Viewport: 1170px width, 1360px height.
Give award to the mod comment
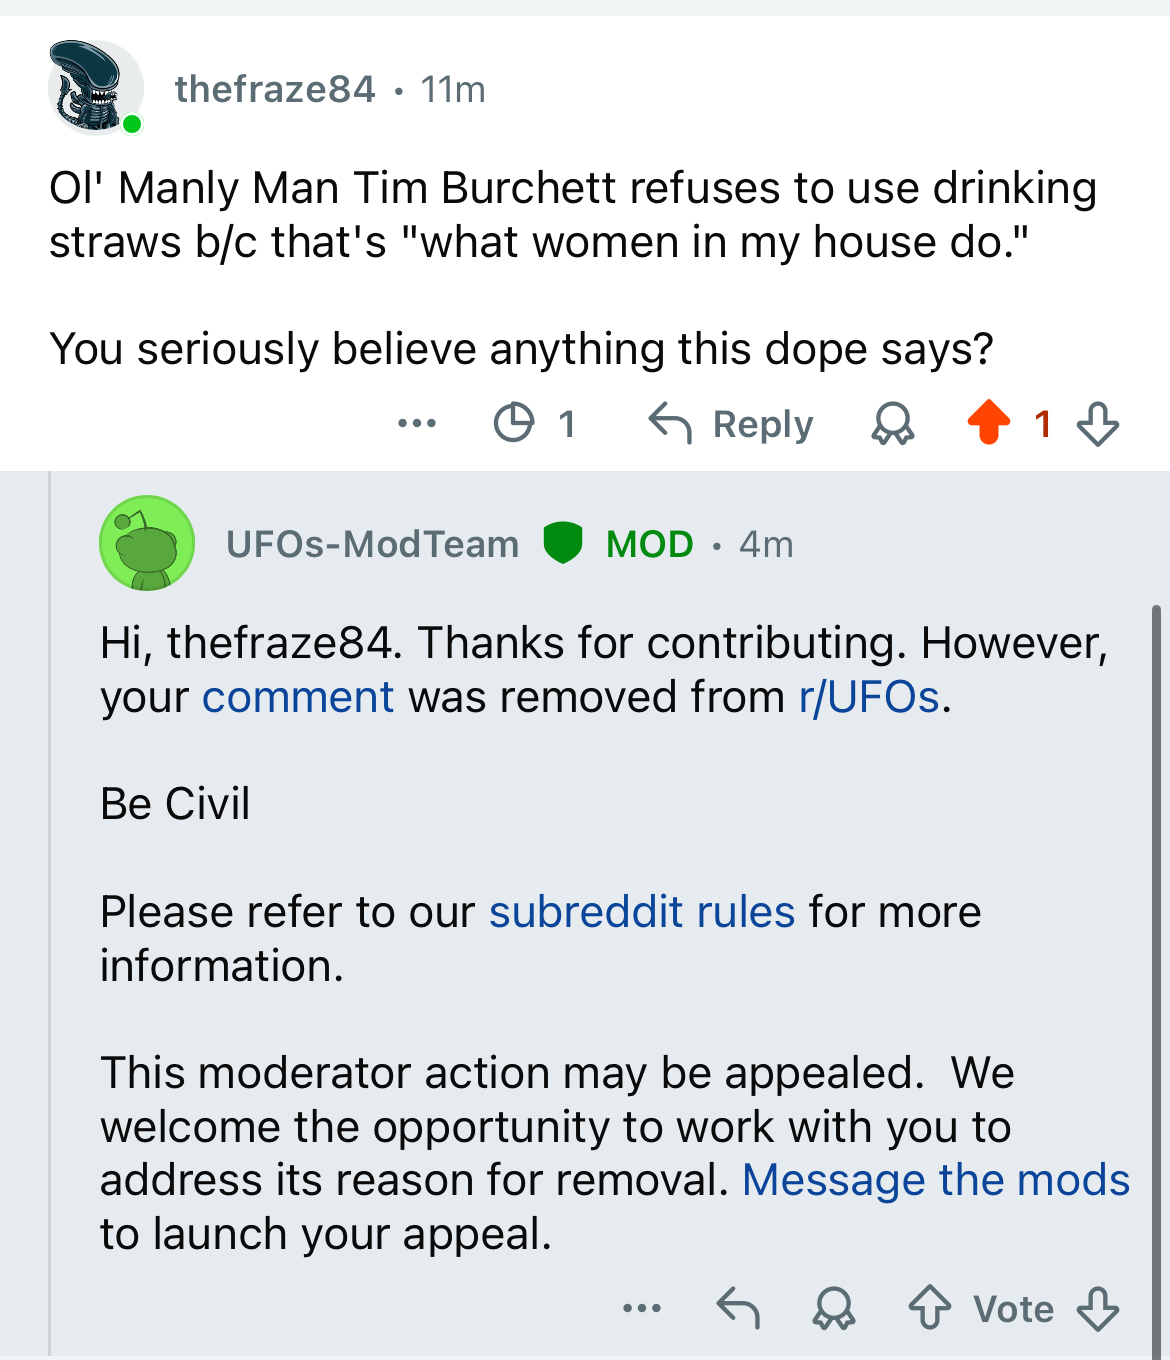[834, 1308]
